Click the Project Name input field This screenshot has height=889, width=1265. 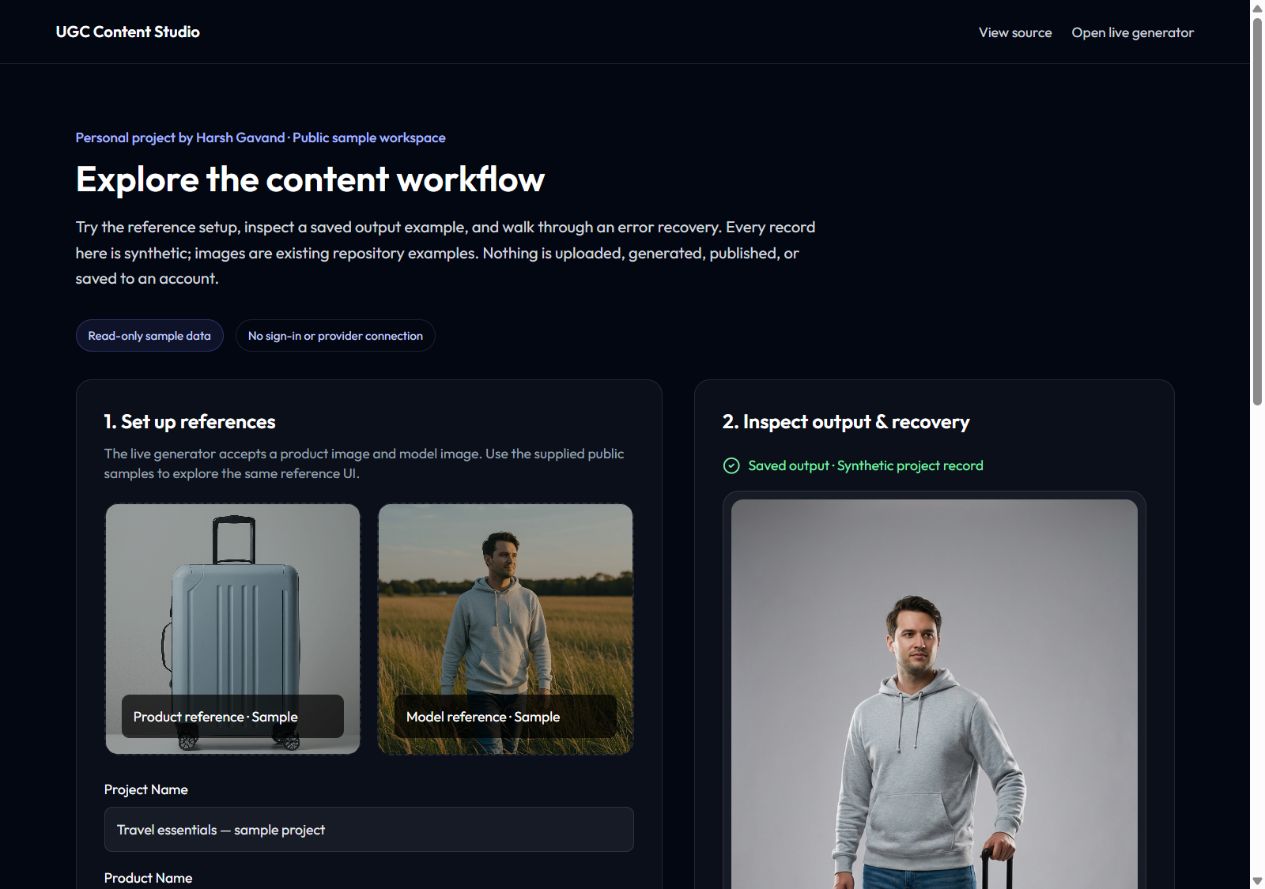click(369, 830)
